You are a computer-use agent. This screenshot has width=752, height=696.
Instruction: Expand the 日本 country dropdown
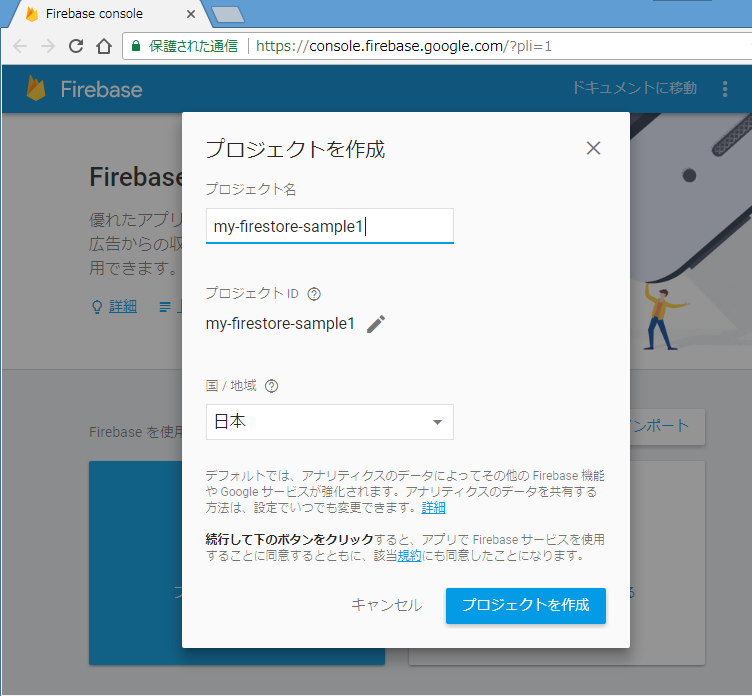(329, 422)
